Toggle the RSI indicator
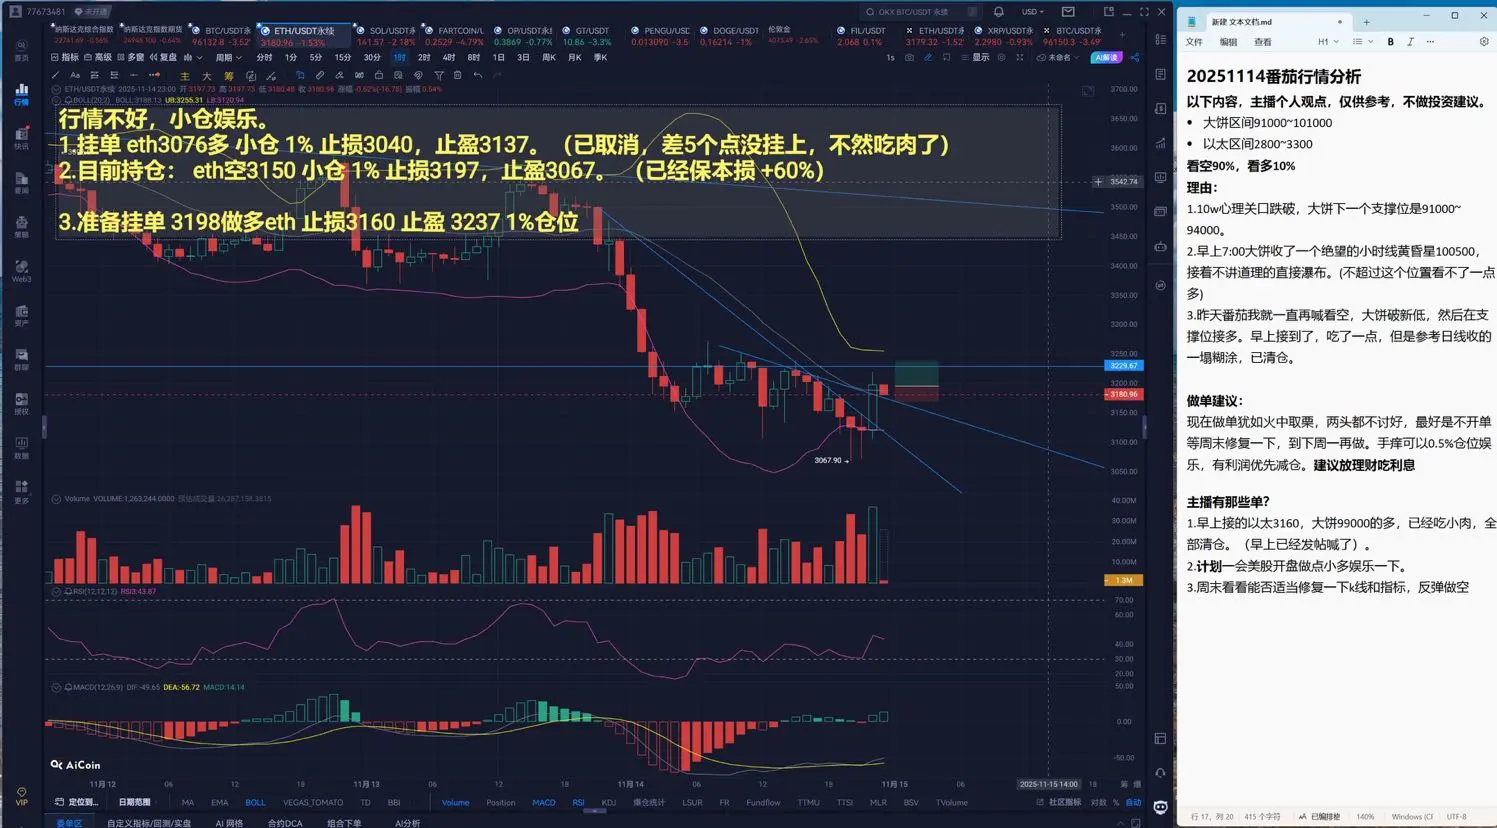 (x=578, y=802)
